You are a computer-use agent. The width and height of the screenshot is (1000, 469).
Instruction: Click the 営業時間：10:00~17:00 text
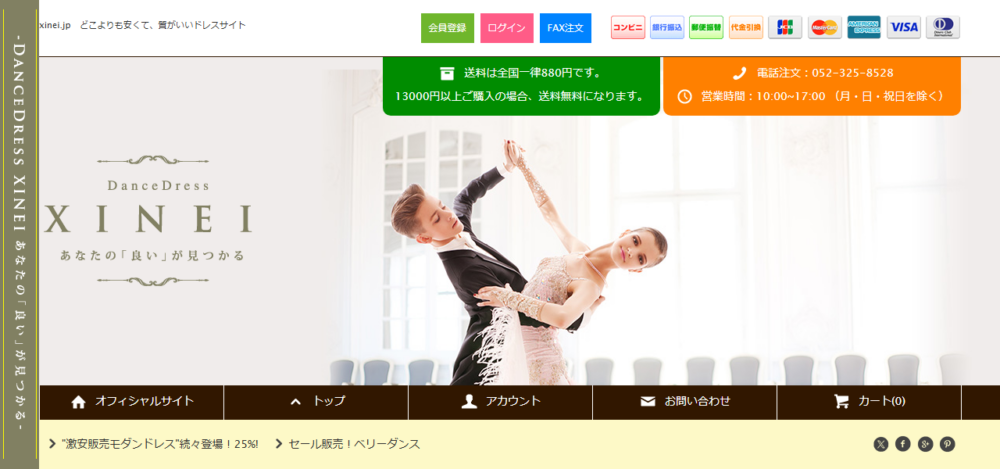click(822, 96)
